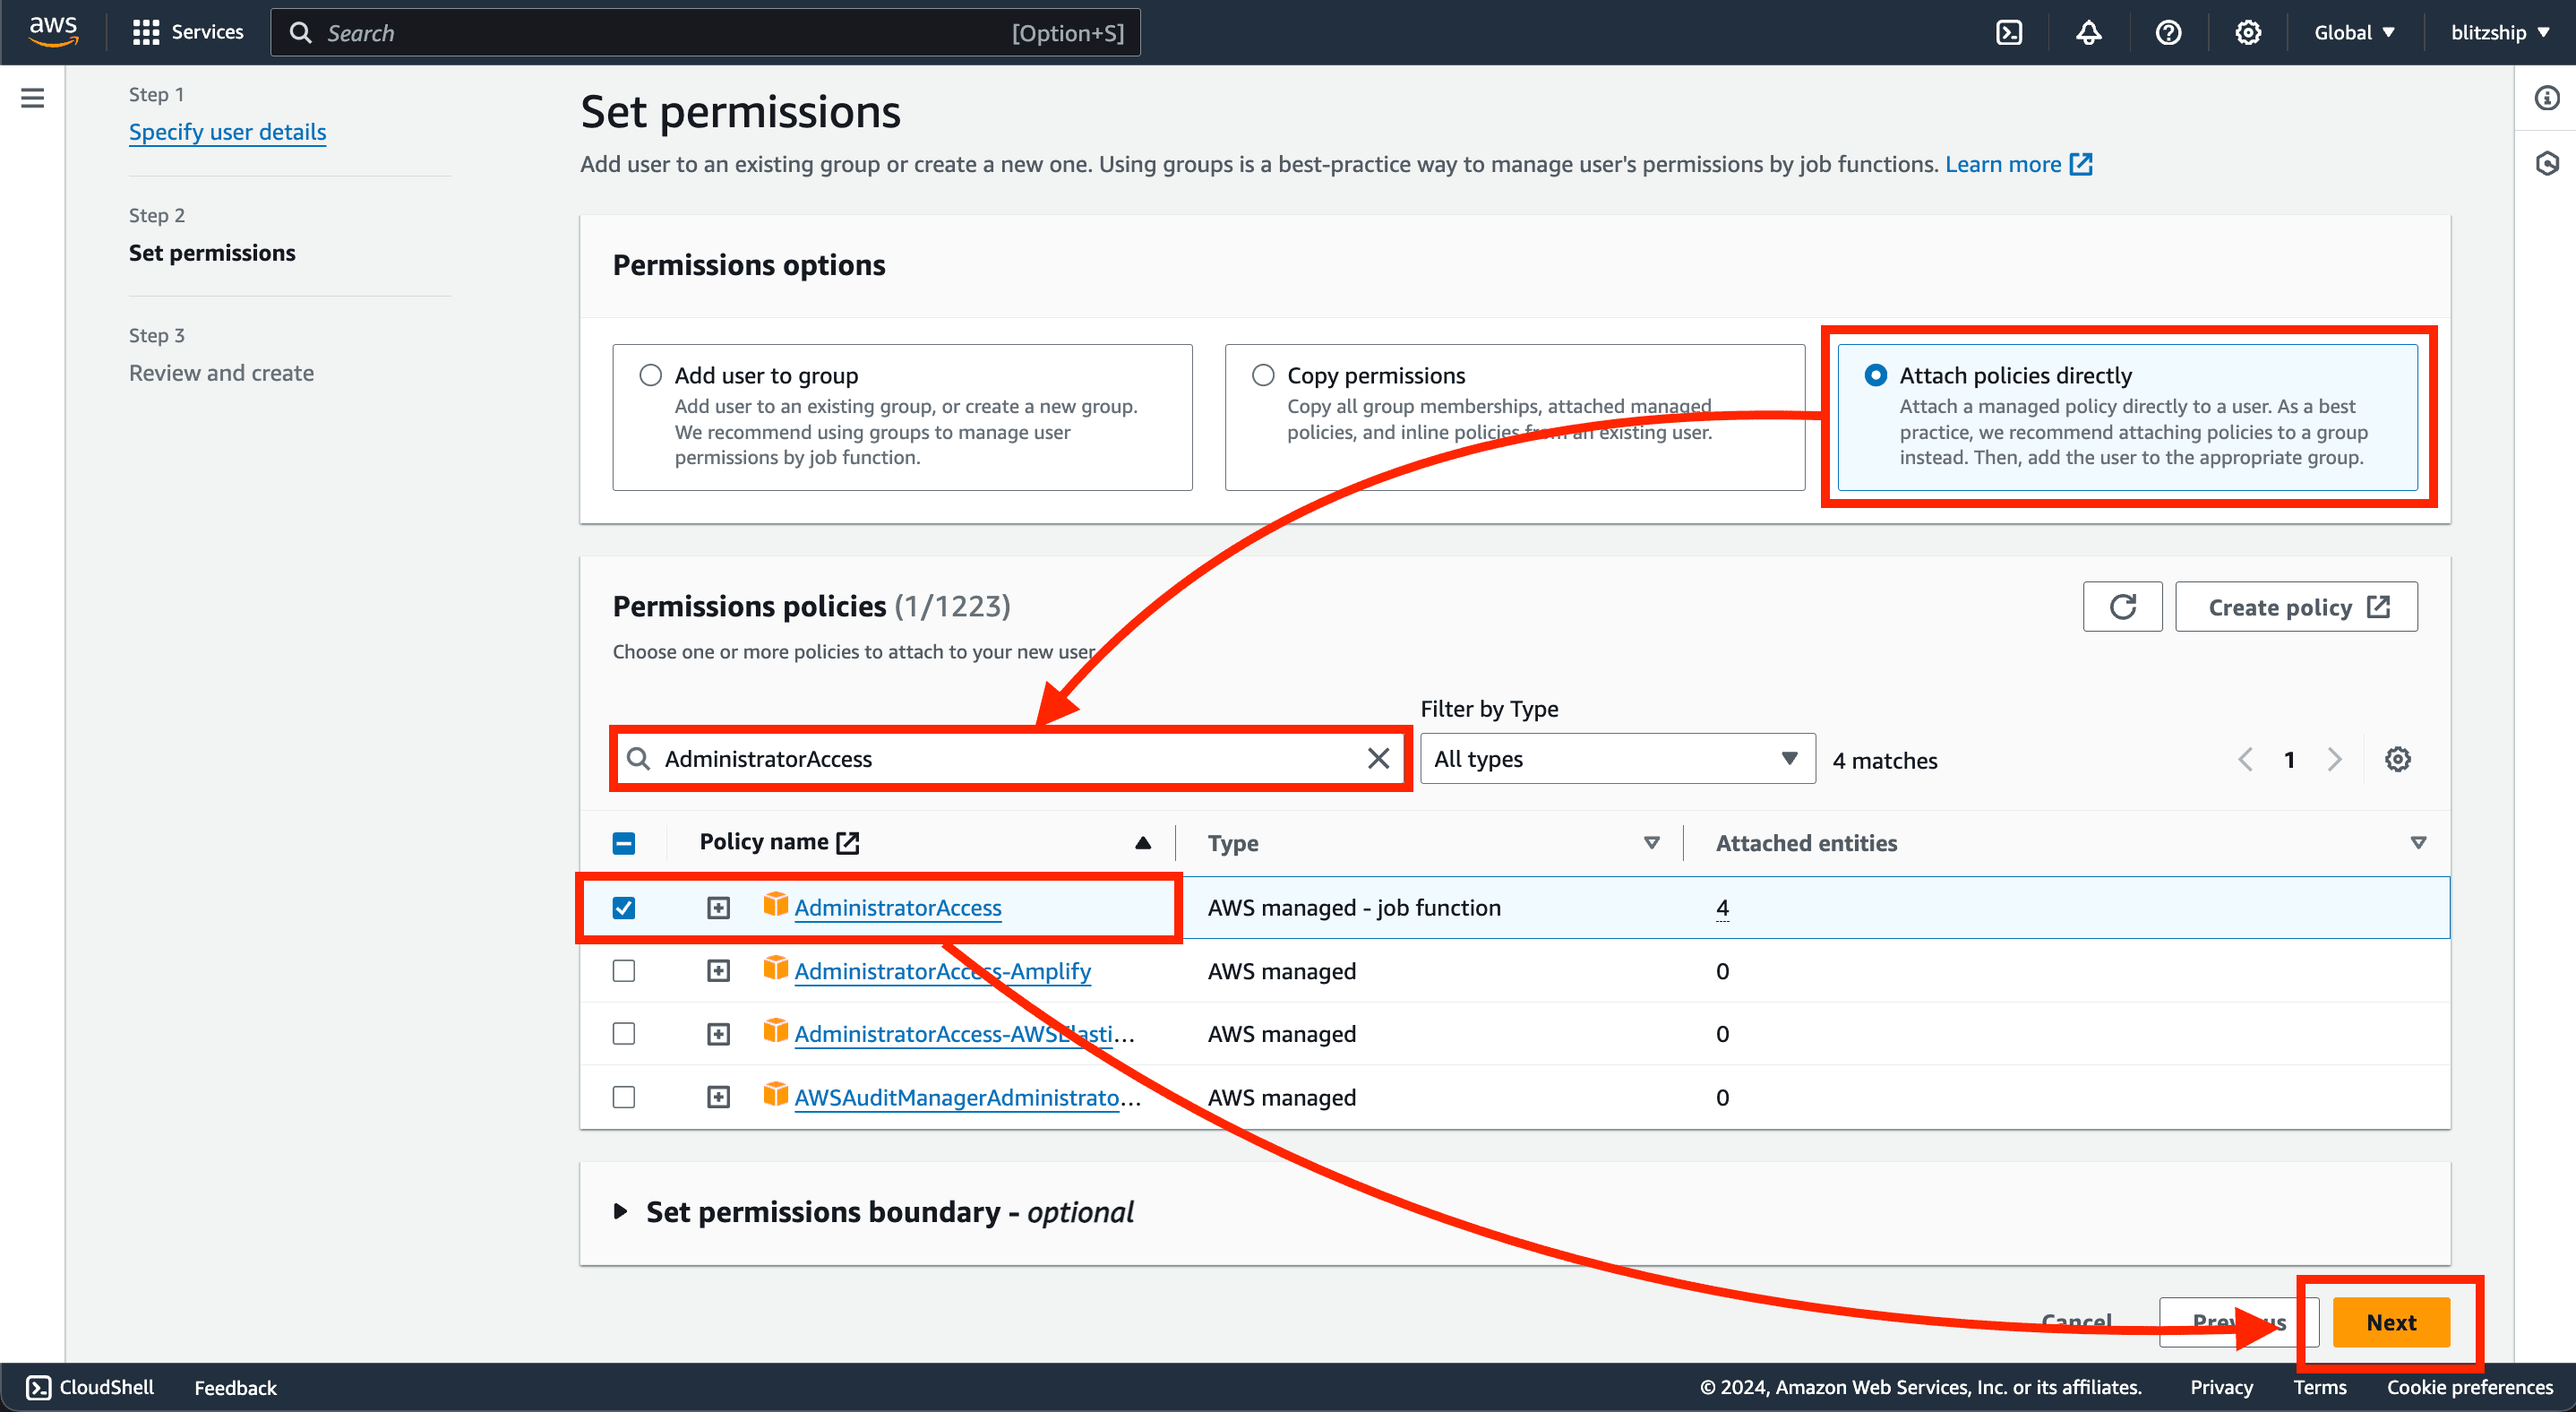The image size is (2576, 1412).
Task: Click the refresh policies list icon
Action: (2124, 607)
